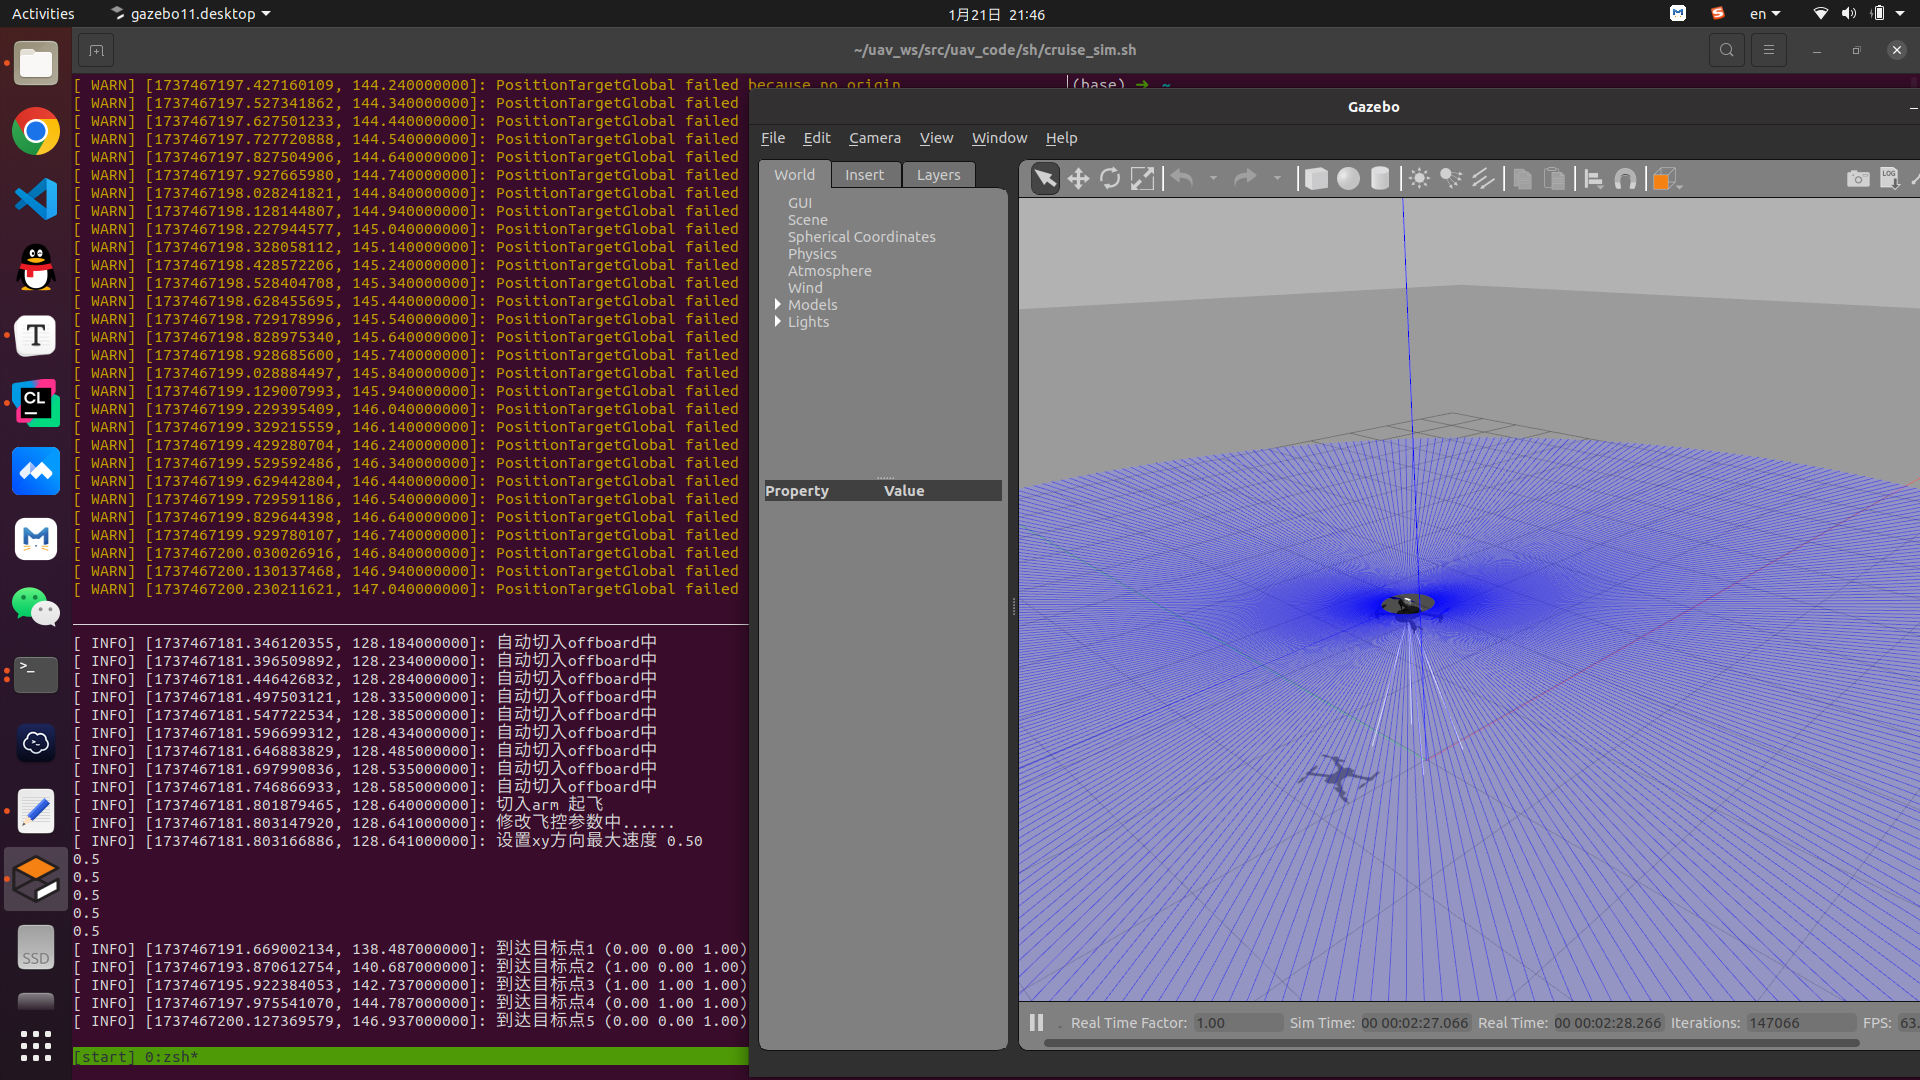Add a spot light
This screenshot has width=1920, height=1080.
tap(1451, 178)
